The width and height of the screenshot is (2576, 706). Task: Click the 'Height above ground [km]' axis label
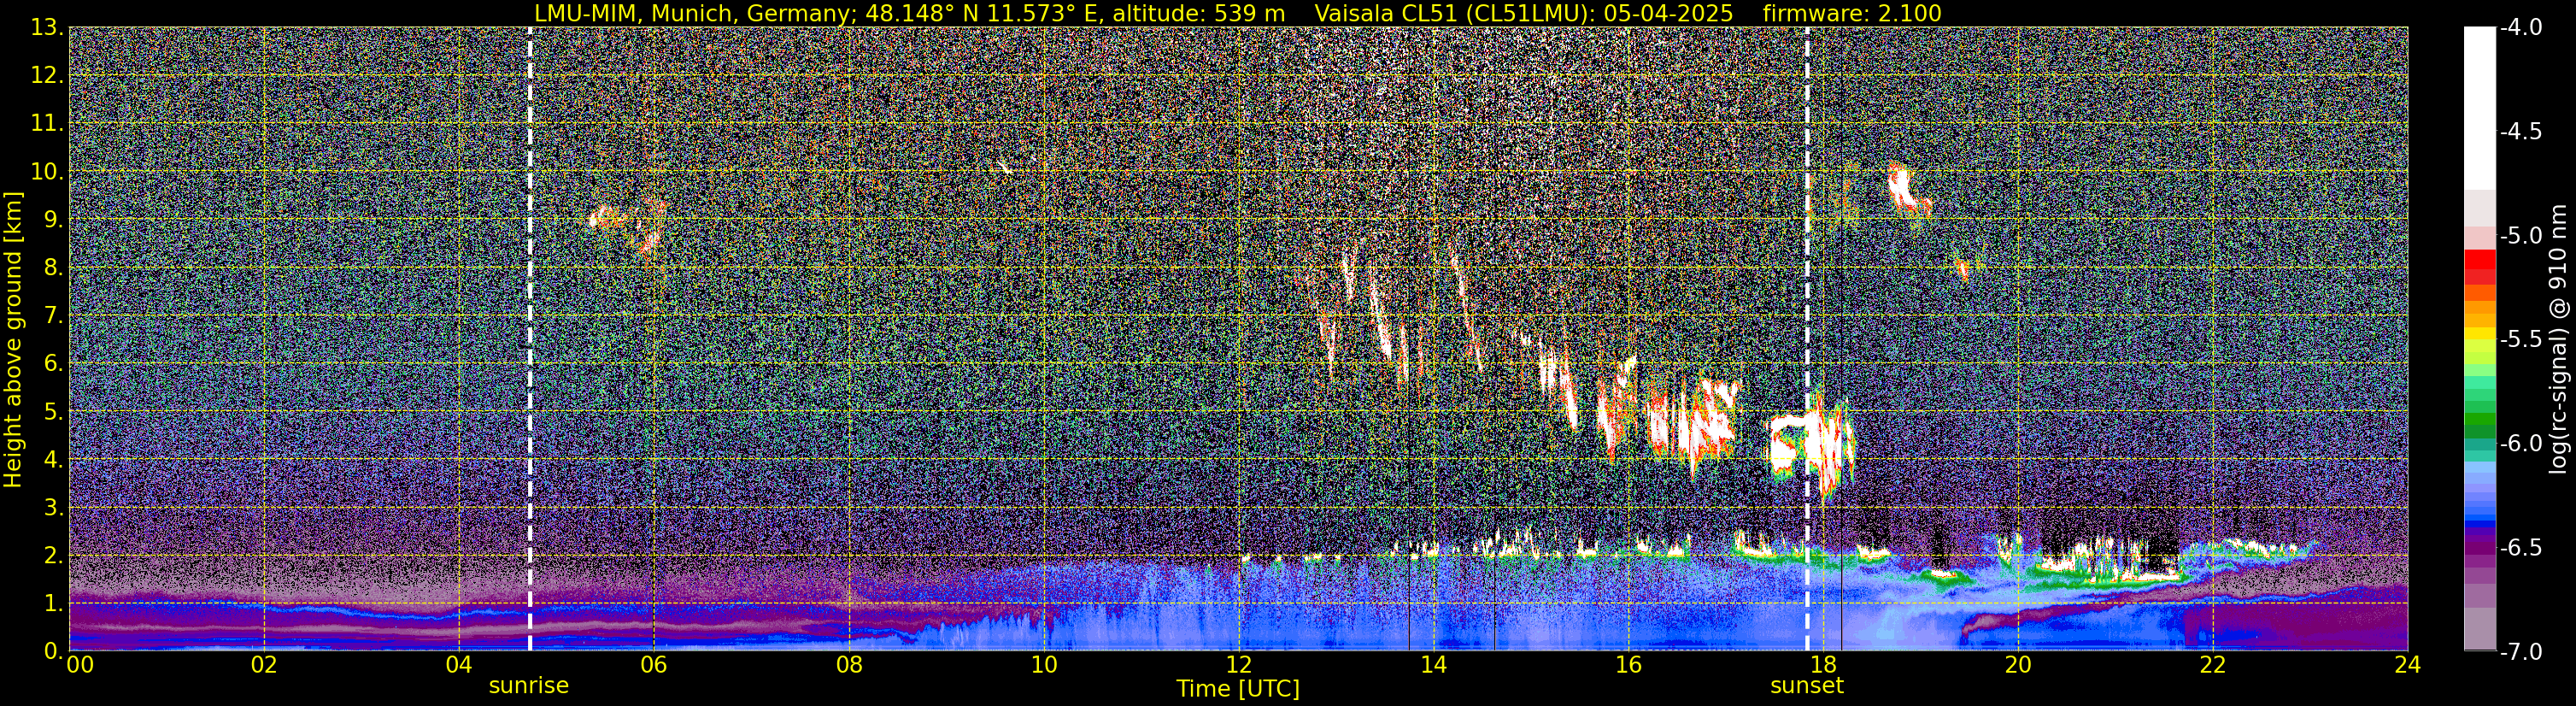coord(13,340)
